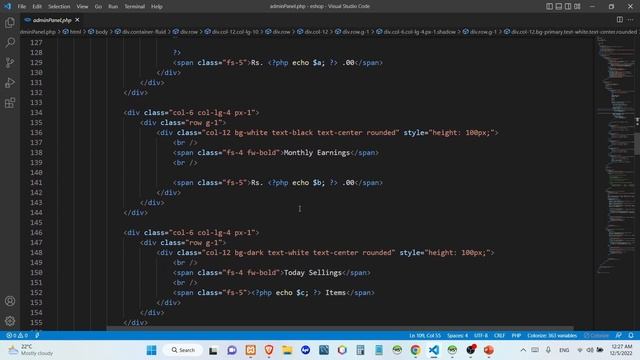The image size is (640, 360).
Task: Open Calculator from the taskbar
Action: point(360,350)
